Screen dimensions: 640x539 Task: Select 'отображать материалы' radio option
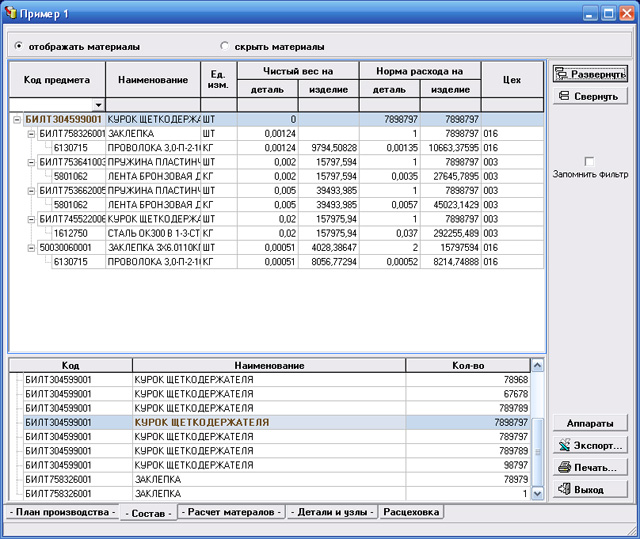click(x=20, y=46)
